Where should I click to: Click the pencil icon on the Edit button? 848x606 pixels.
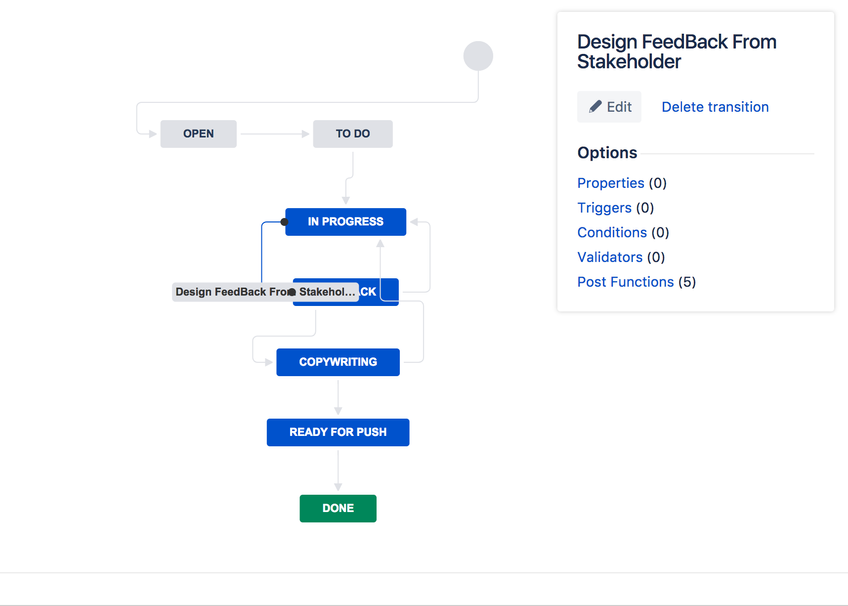click(x=595, y=106)
